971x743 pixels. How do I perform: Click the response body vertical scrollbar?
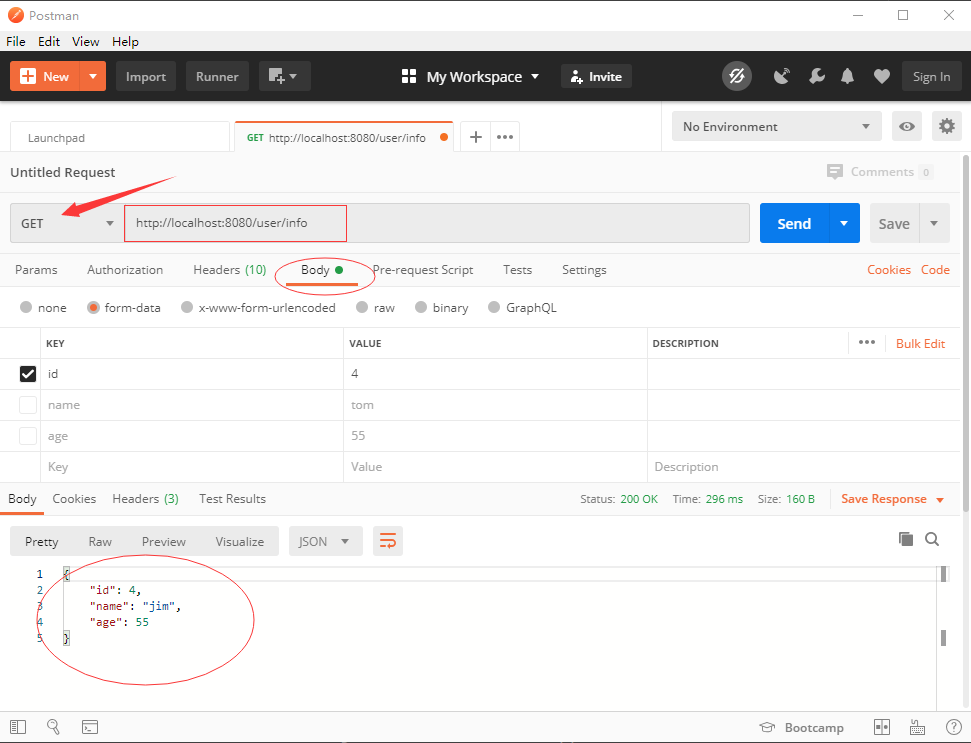coord(943,637)
